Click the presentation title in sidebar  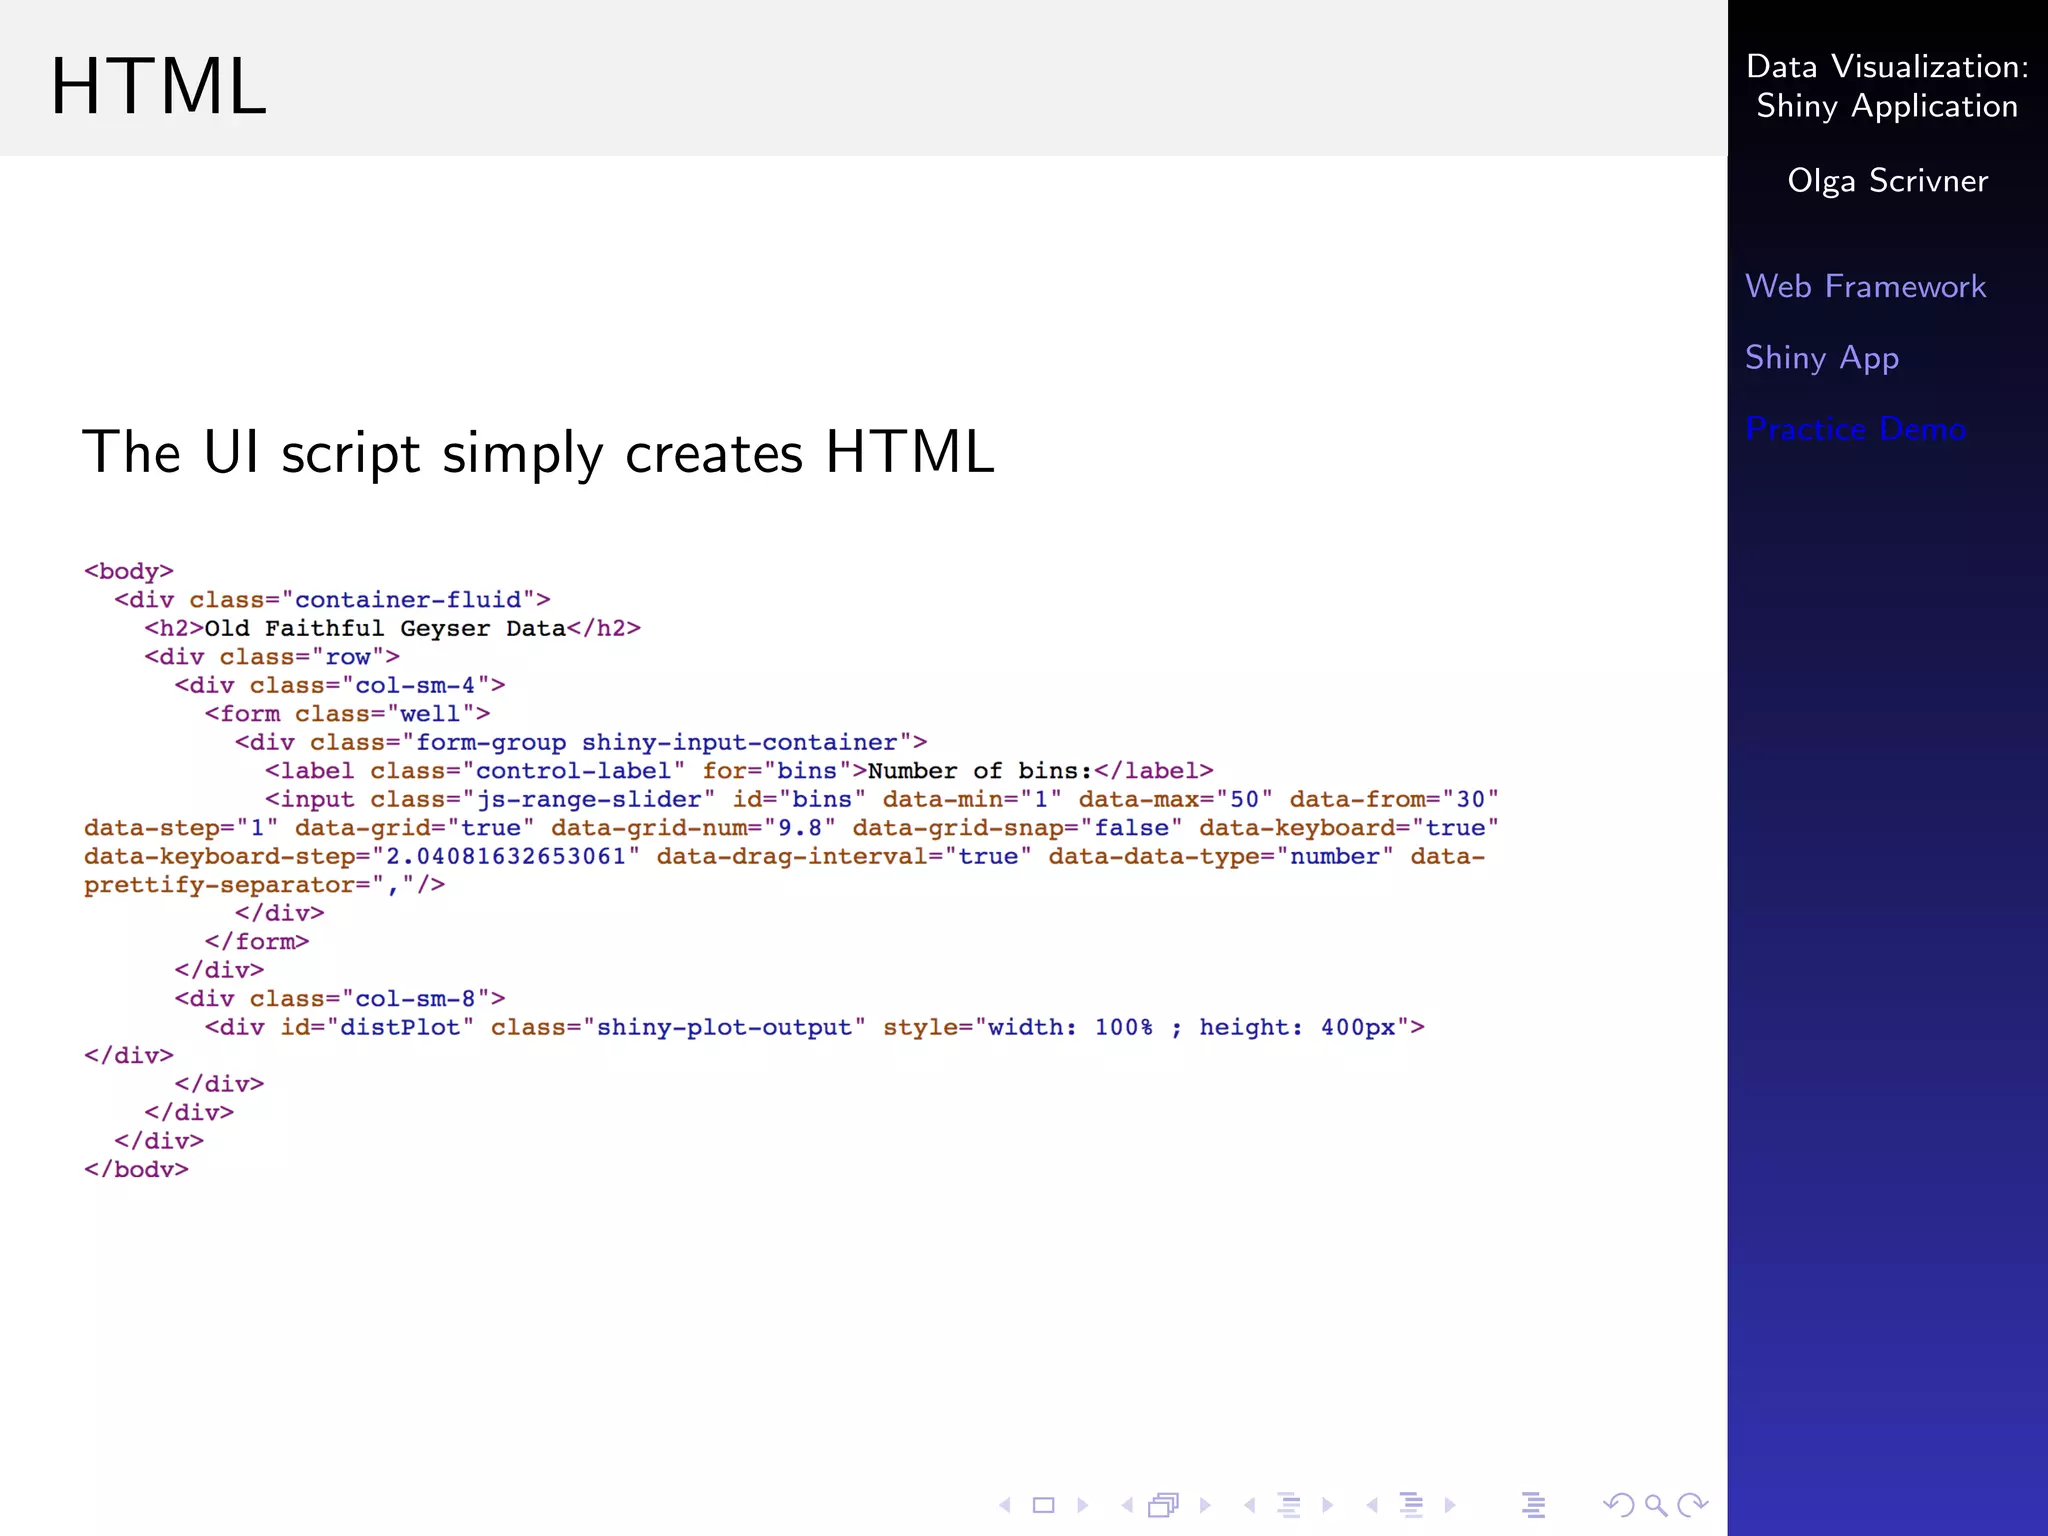[x=1887, y=86]
